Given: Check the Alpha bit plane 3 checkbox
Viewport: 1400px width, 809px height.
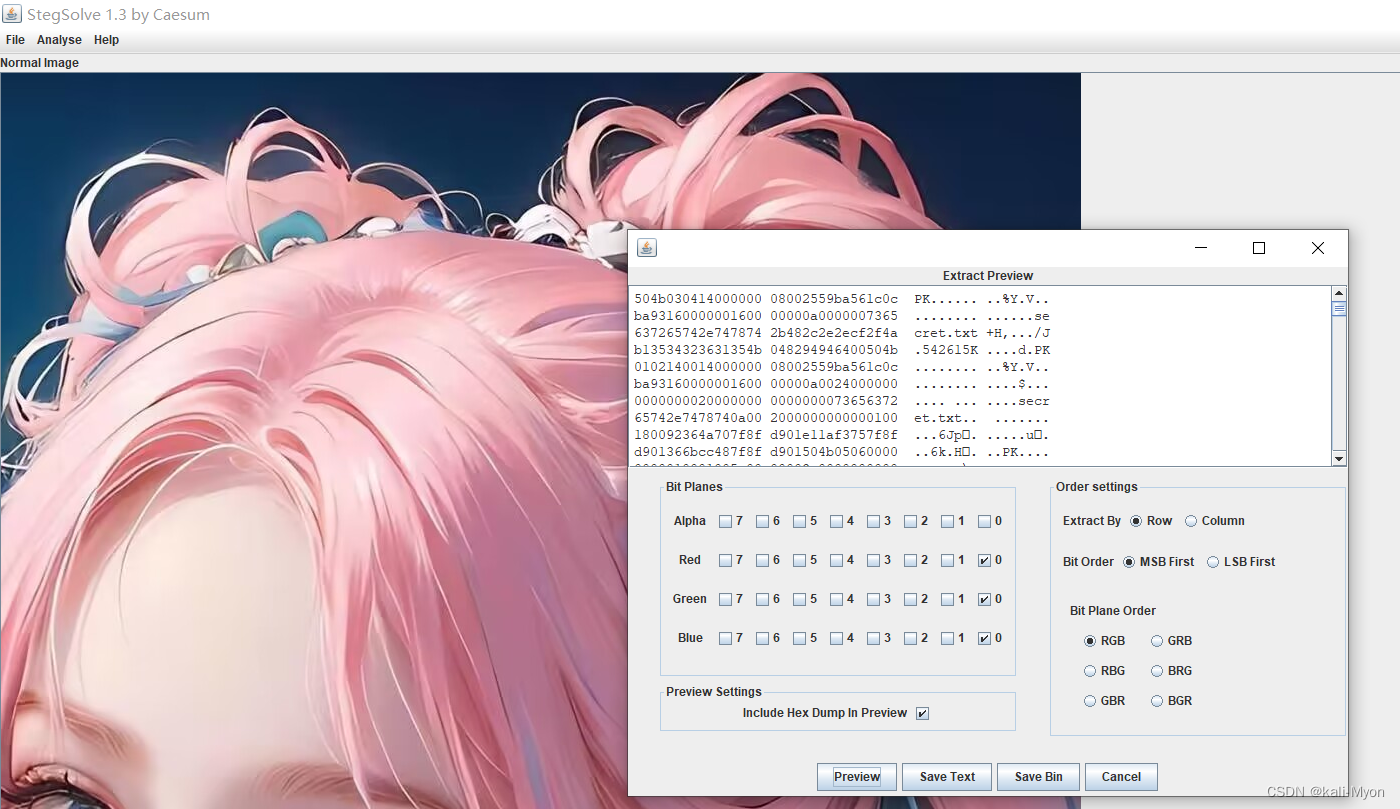Looking at the screenshot, I should click(x=873, y=521).
